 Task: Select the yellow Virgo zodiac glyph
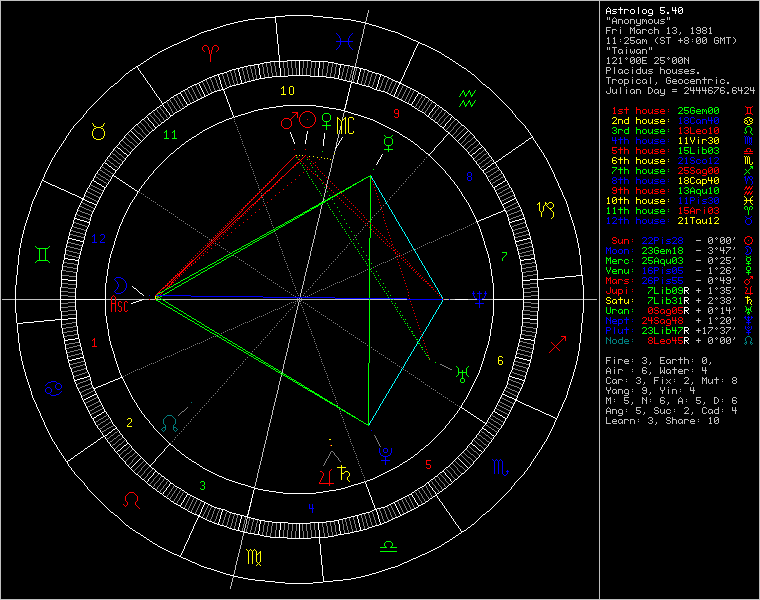(x=254, y=557)
